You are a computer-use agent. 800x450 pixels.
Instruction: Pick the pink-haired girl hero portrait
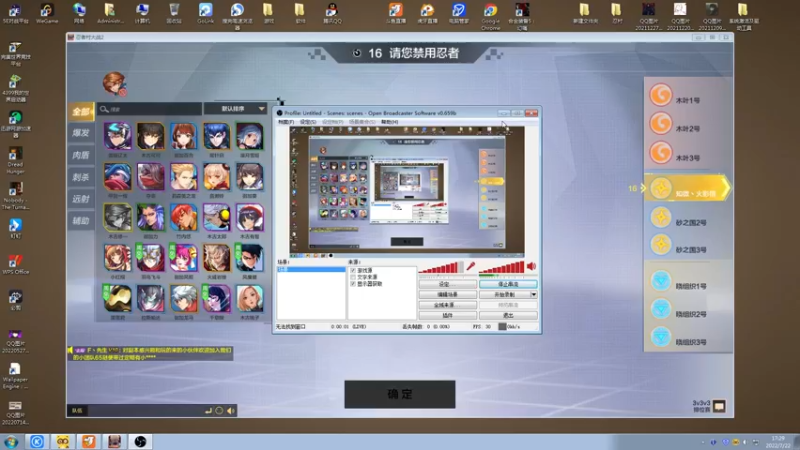click(x=184, y=258)
